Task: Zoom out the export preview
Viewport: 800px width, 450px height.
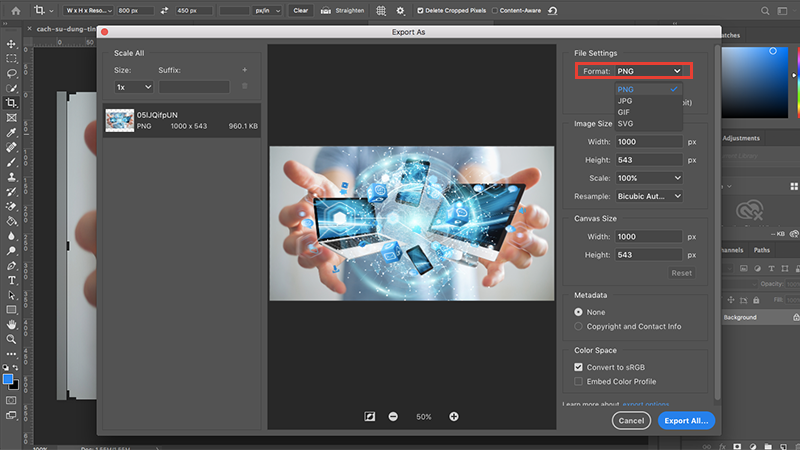Action: pyautogui.click(x=393, y=417)
